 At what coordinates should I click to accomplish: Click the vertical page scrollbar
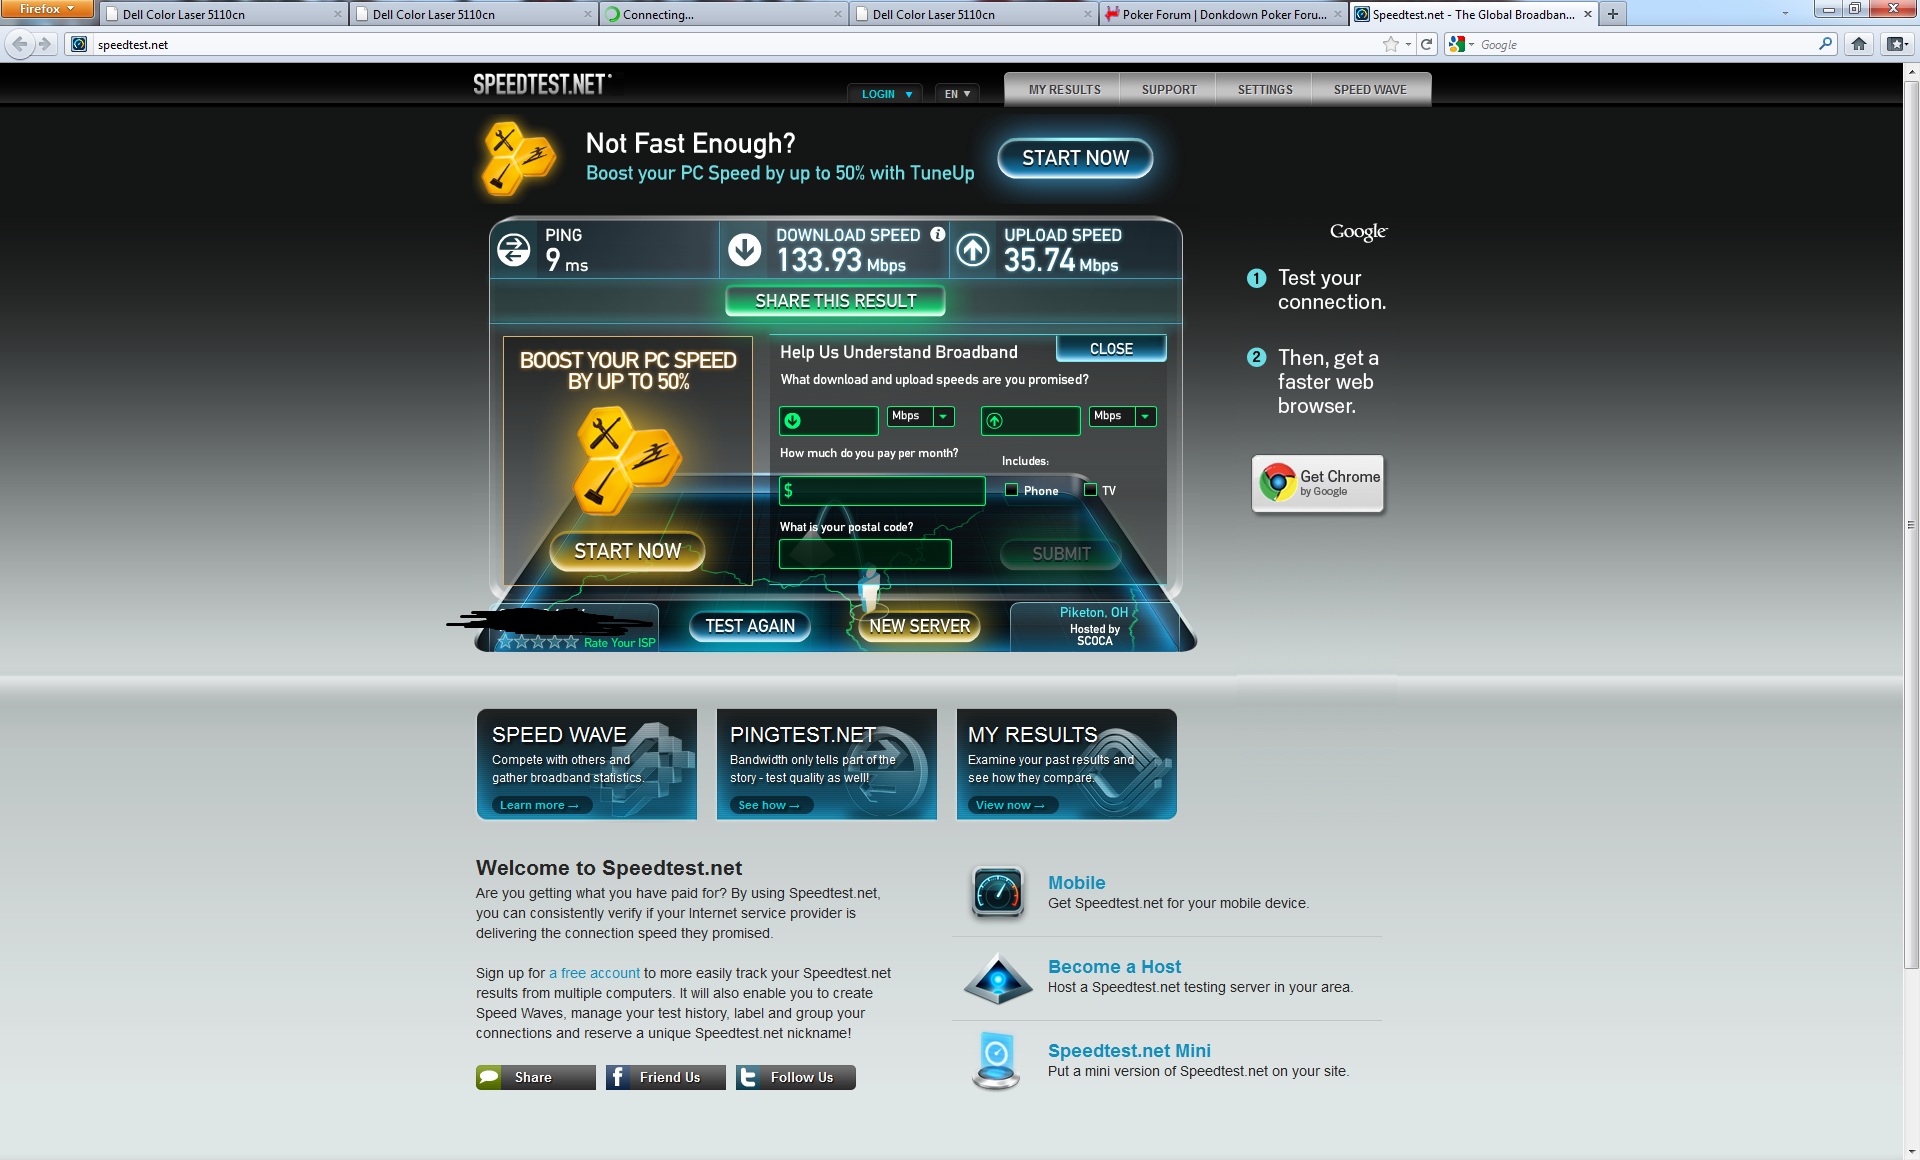coord(1911,524)
